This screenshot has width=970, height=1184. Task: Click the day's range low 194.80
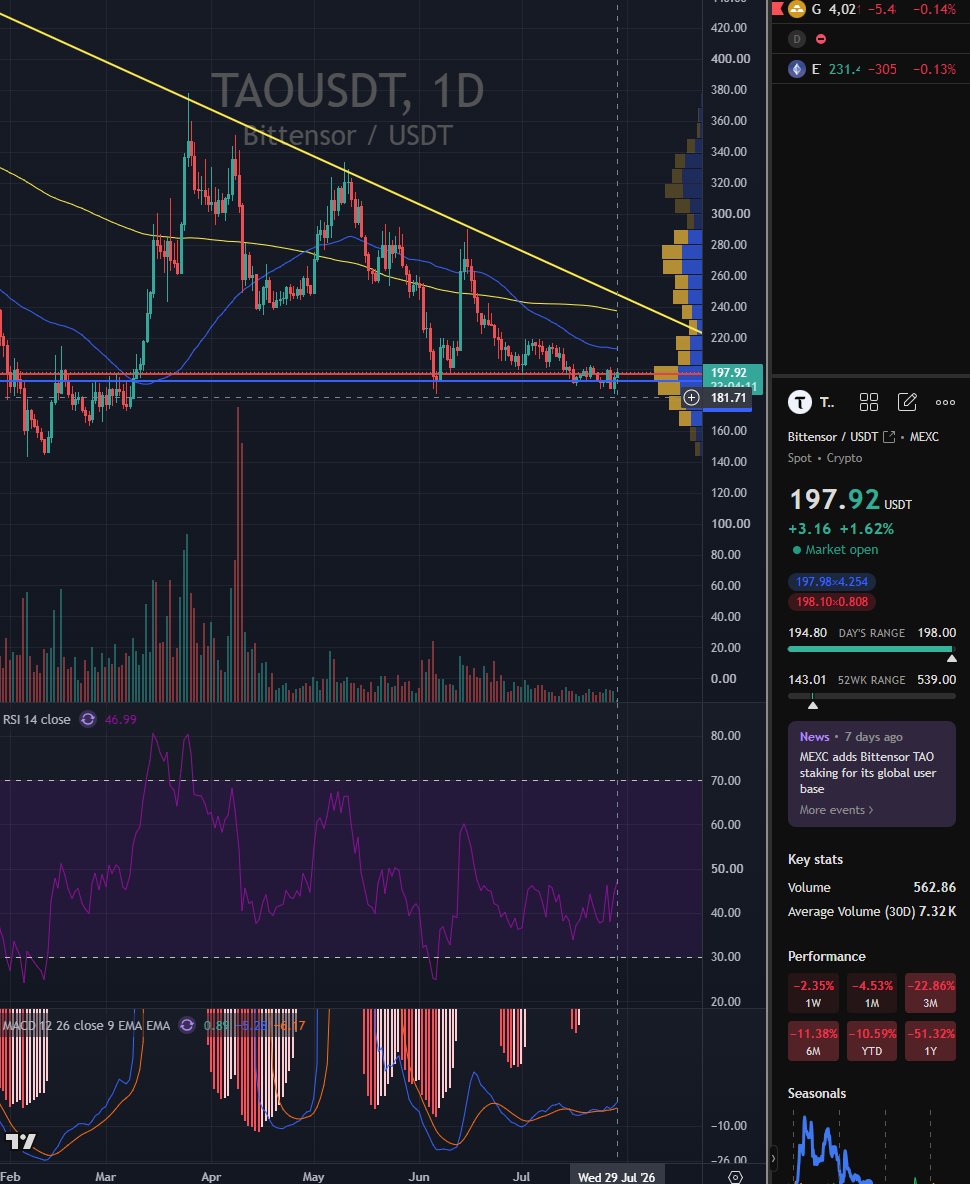point(807,633)
